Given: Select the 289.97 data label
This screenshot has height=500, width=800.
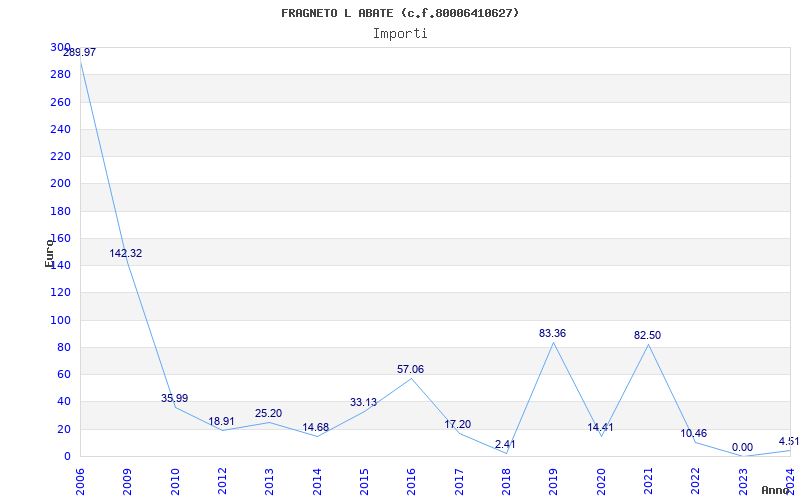Looking at the screenshot, I should coord(79,52).
